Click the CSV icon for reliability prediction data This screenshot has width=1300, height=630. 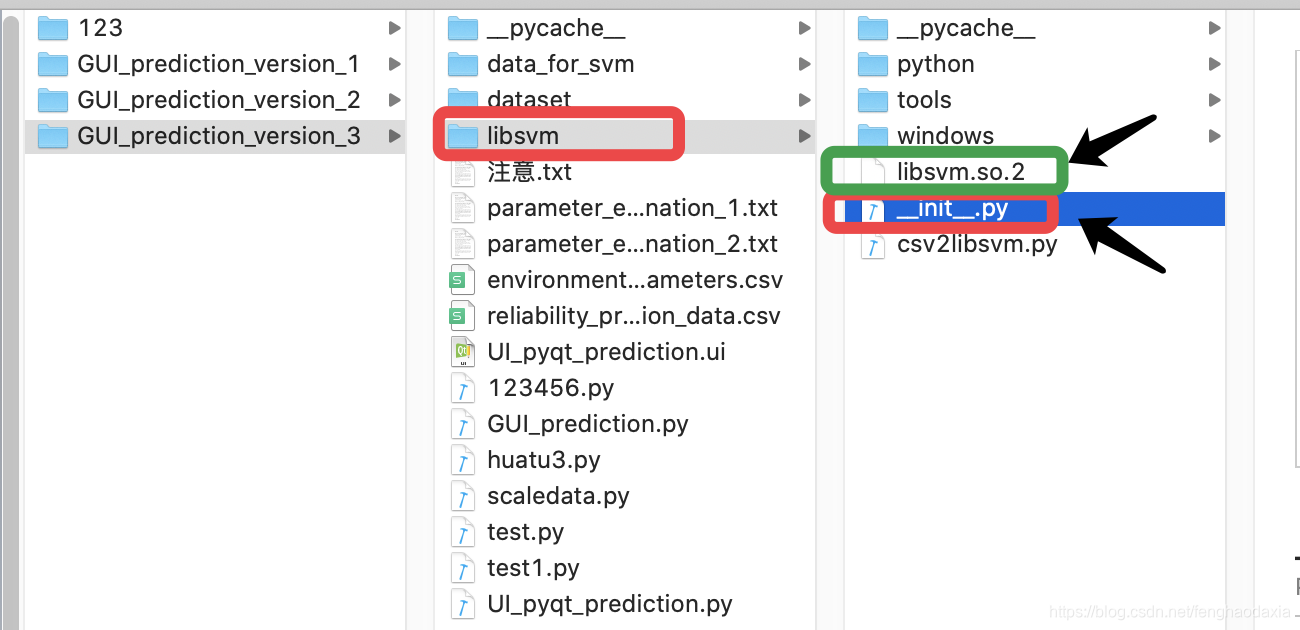pos(463,315)
